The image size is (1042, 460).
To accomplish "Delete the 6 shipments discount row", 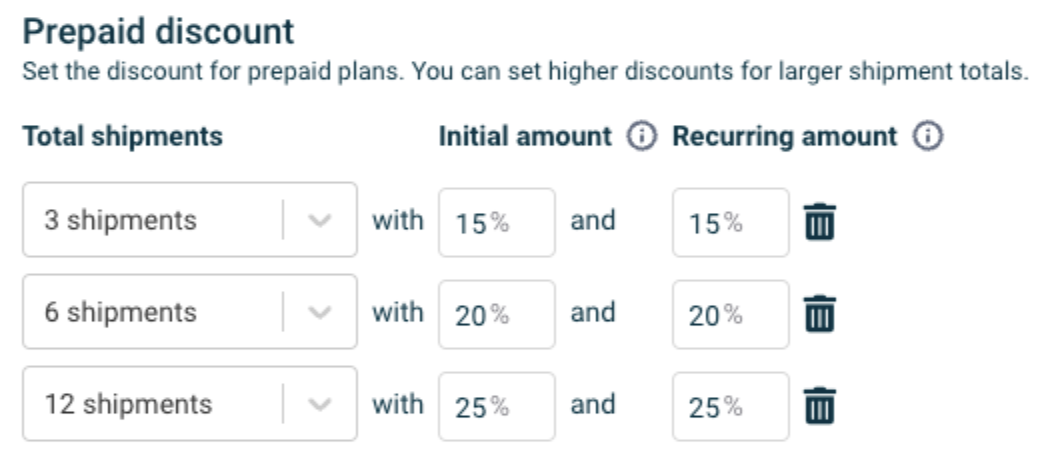I will pos(820,314).
